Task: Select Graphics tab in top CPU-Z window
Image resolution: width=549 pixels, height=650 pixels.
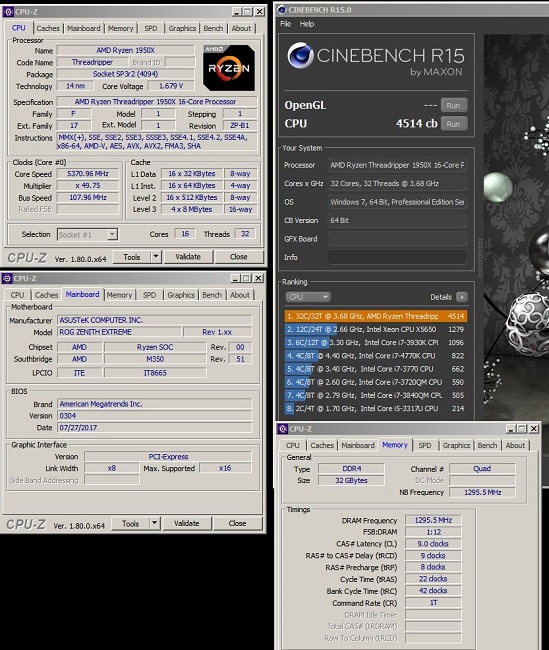Action: pyautogui.click(x=182, y=28)
